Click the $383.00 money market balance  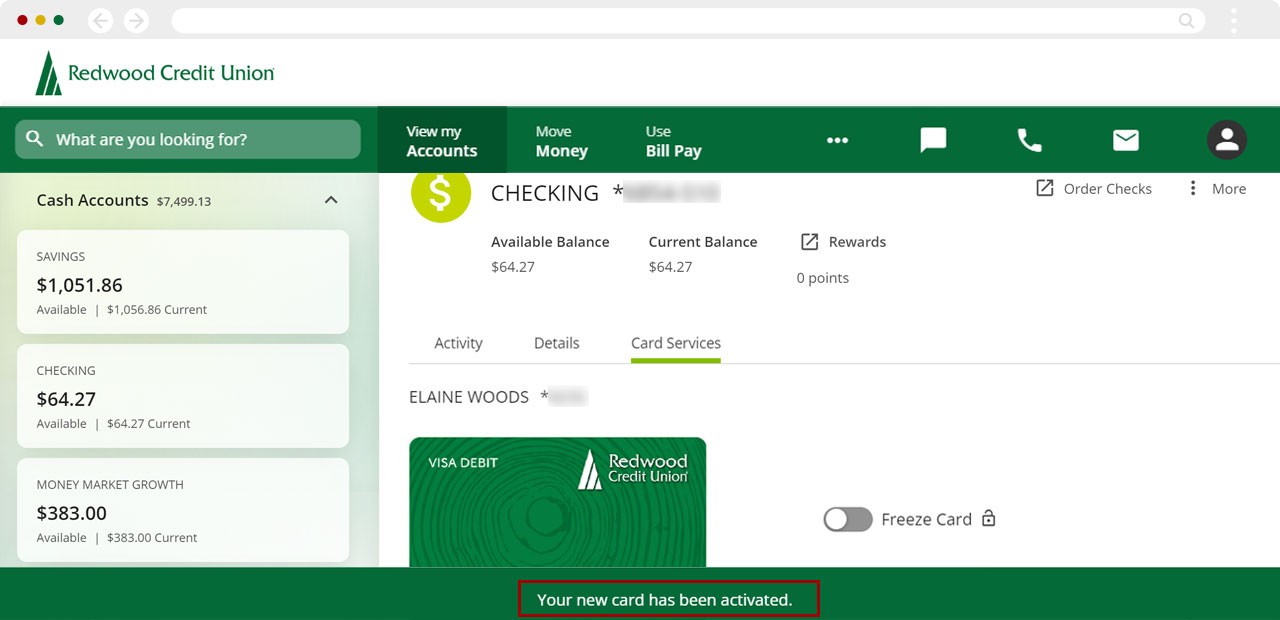click(72, 513)
